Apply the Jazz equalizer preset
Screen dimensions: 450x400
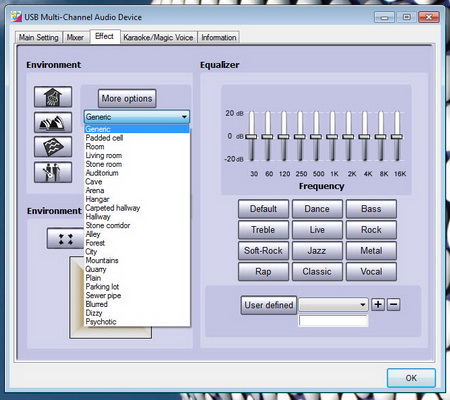pyautogui.click(x=317, y=251)
